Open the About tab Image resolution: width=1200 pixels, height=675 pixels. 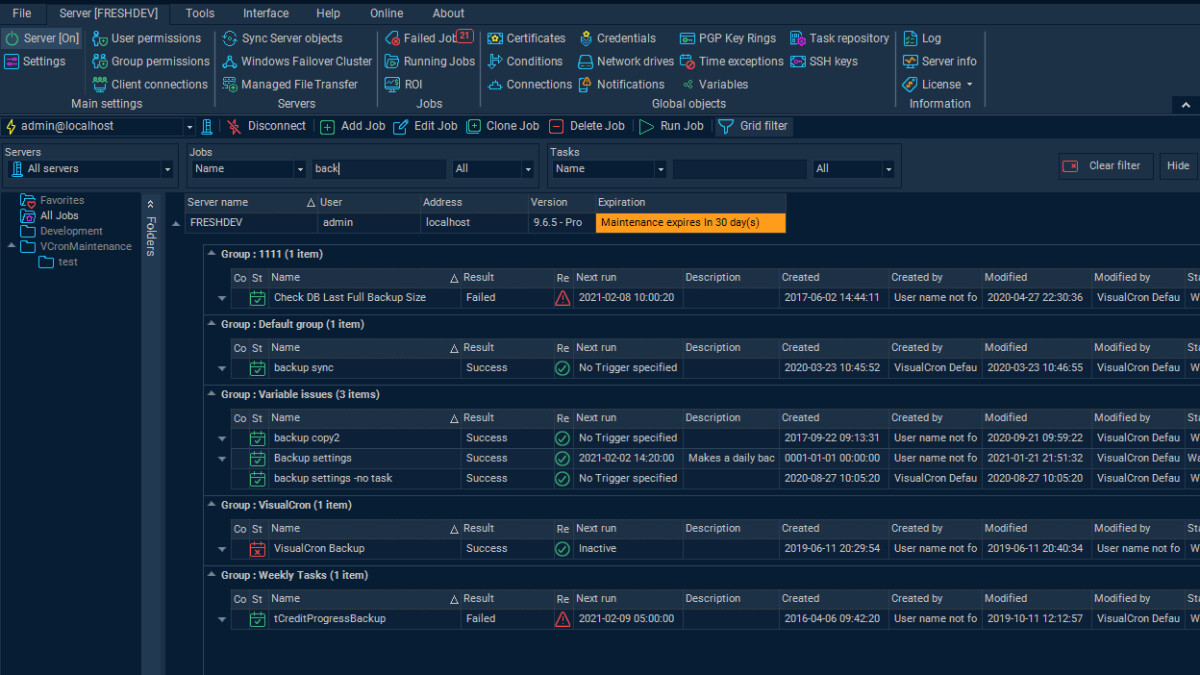point(448,13)
